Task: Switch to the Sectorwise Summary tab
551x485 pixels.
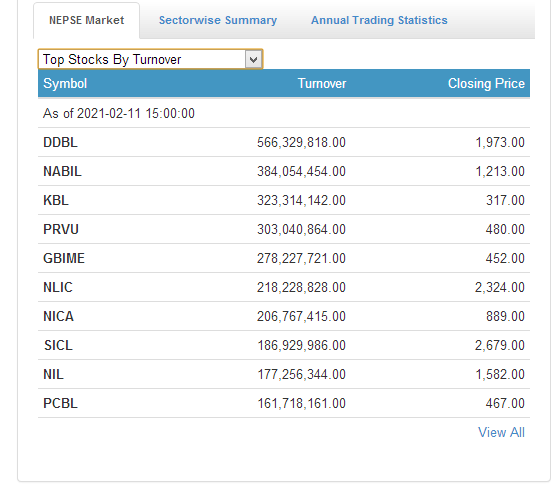Action: [218, 20]
